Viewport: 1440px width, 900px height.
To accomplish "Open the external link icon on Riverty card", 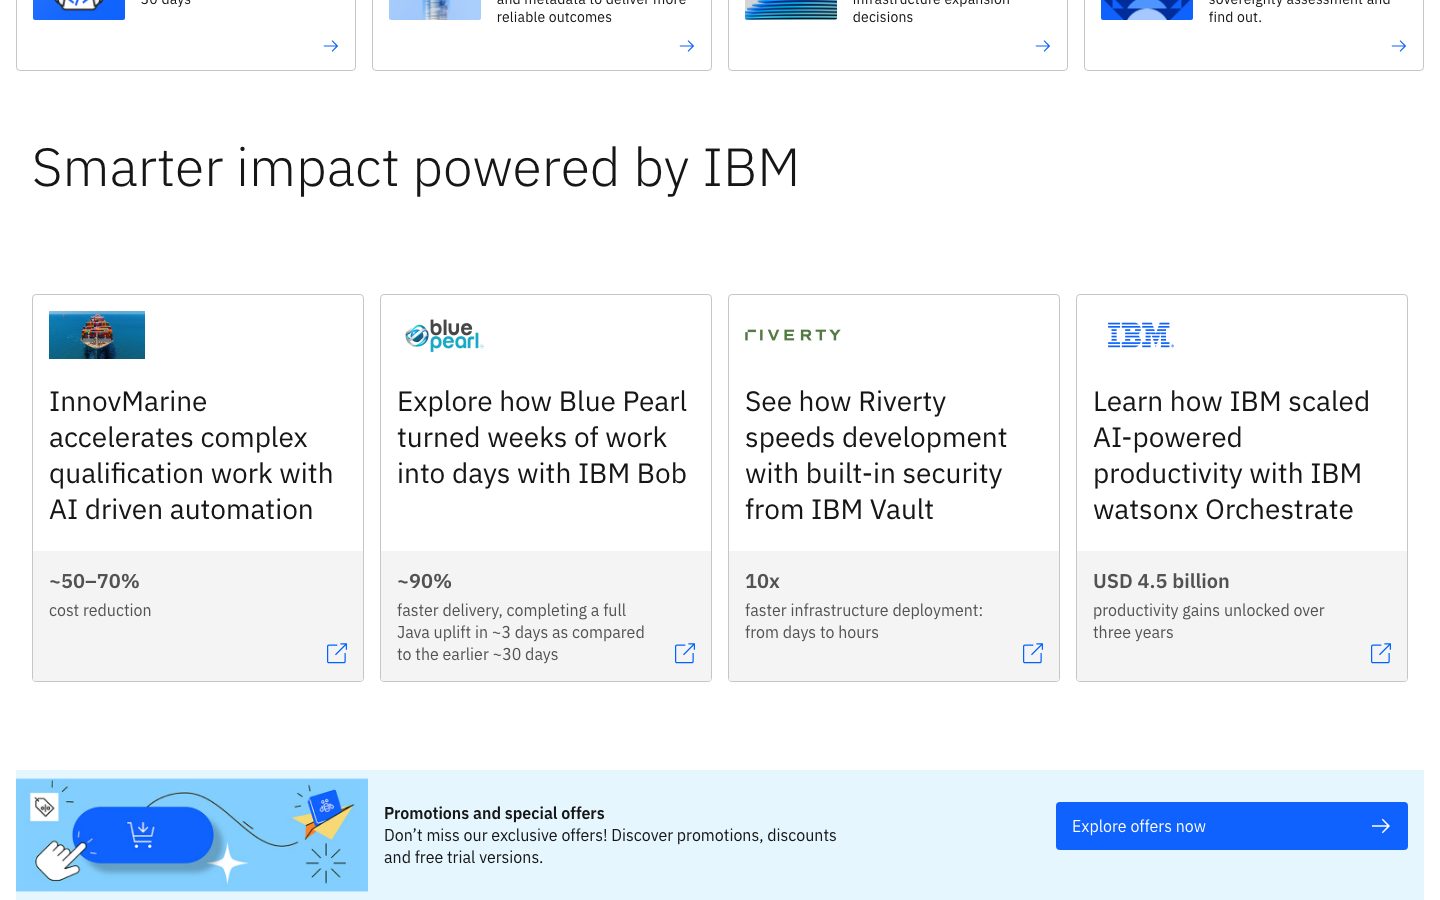I will click(x=1033, y=653).
